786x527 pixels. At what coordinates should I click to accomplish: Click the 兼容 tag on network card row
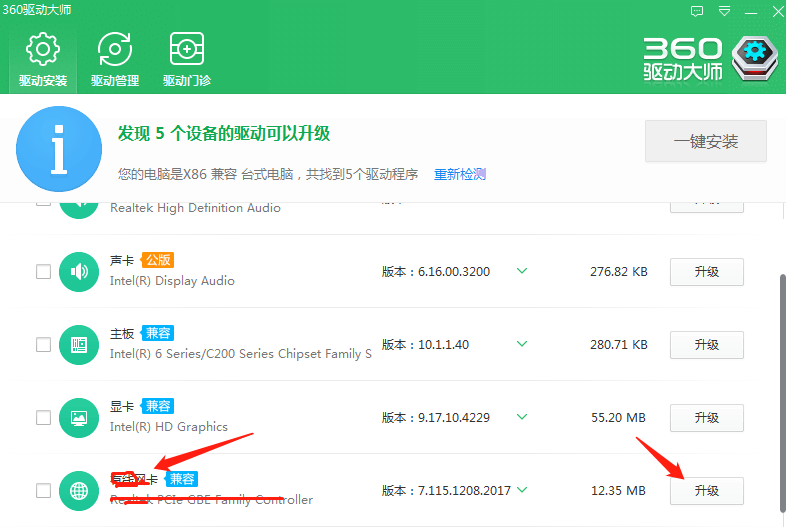pos(181,479)
